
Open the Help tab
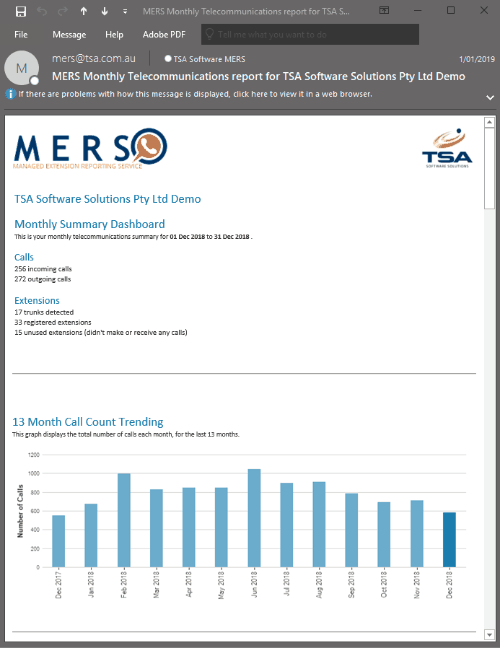(x=114, y=35)
